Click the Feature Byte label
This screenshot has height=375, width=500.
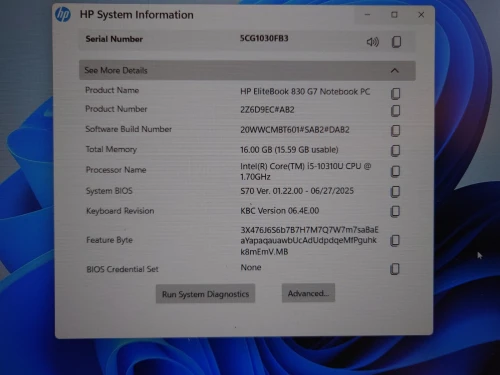(x=109, y=240)
